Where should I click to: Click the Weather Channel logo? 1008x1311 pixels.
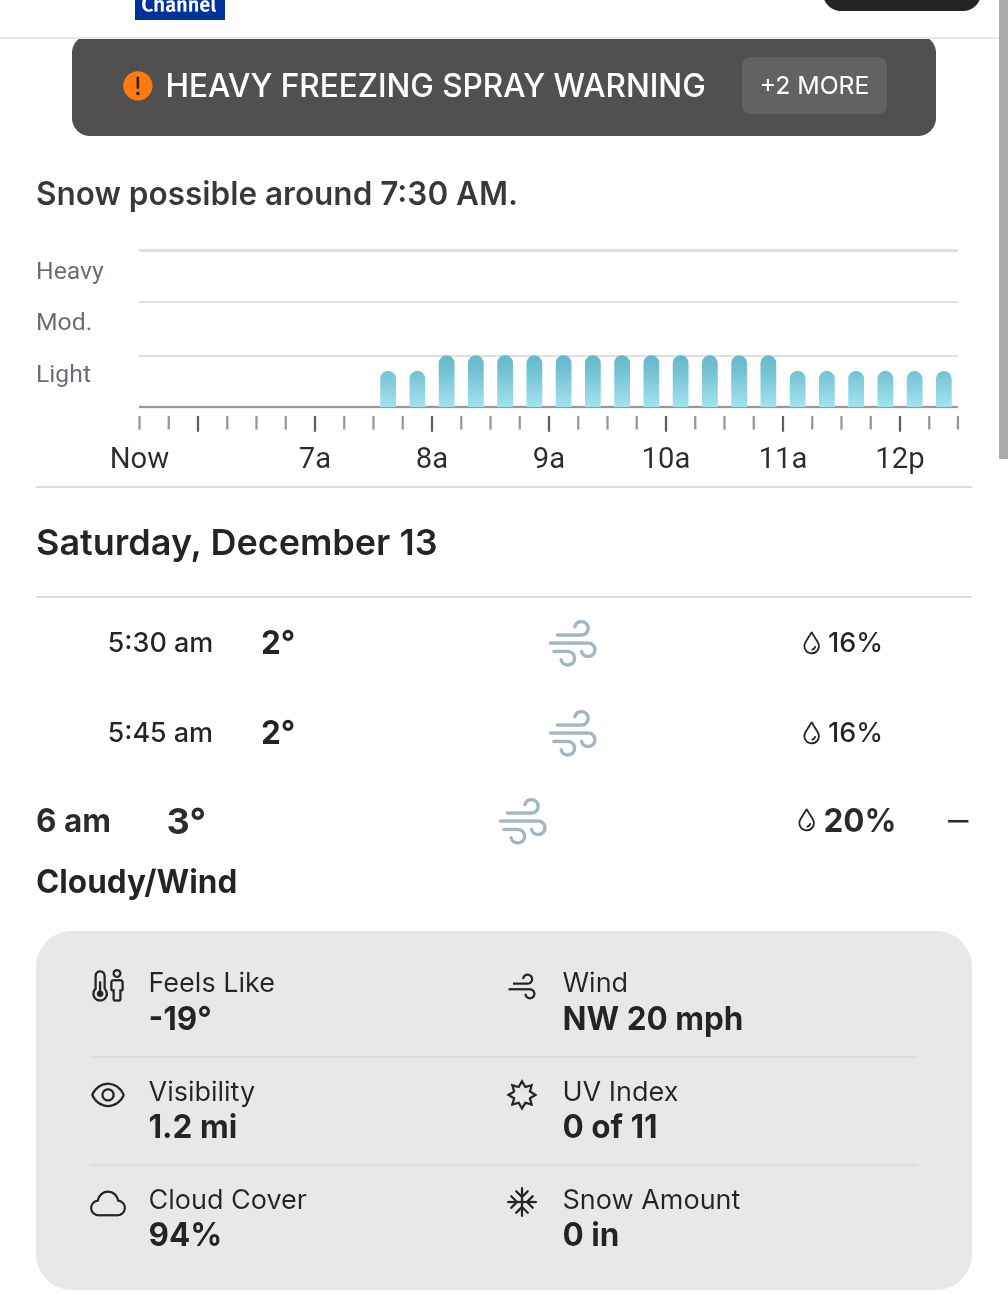pos(180,8)
